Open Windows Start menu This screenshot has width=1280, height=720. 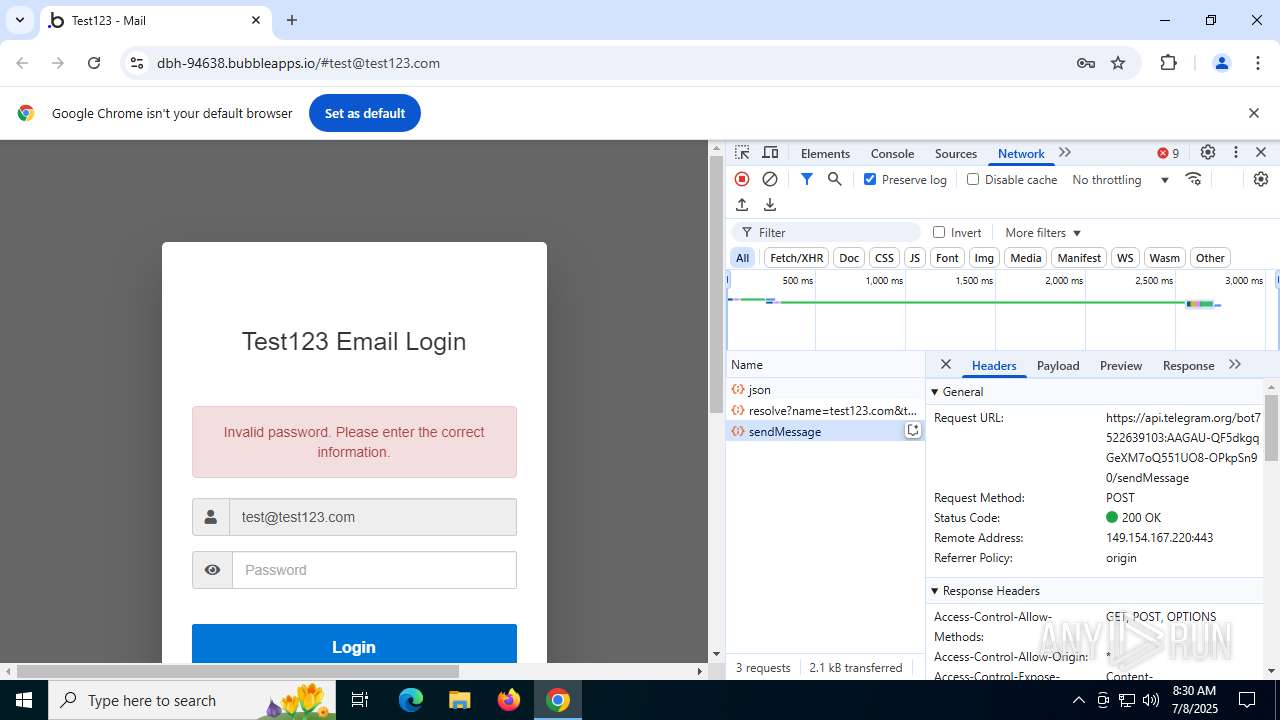23,700
